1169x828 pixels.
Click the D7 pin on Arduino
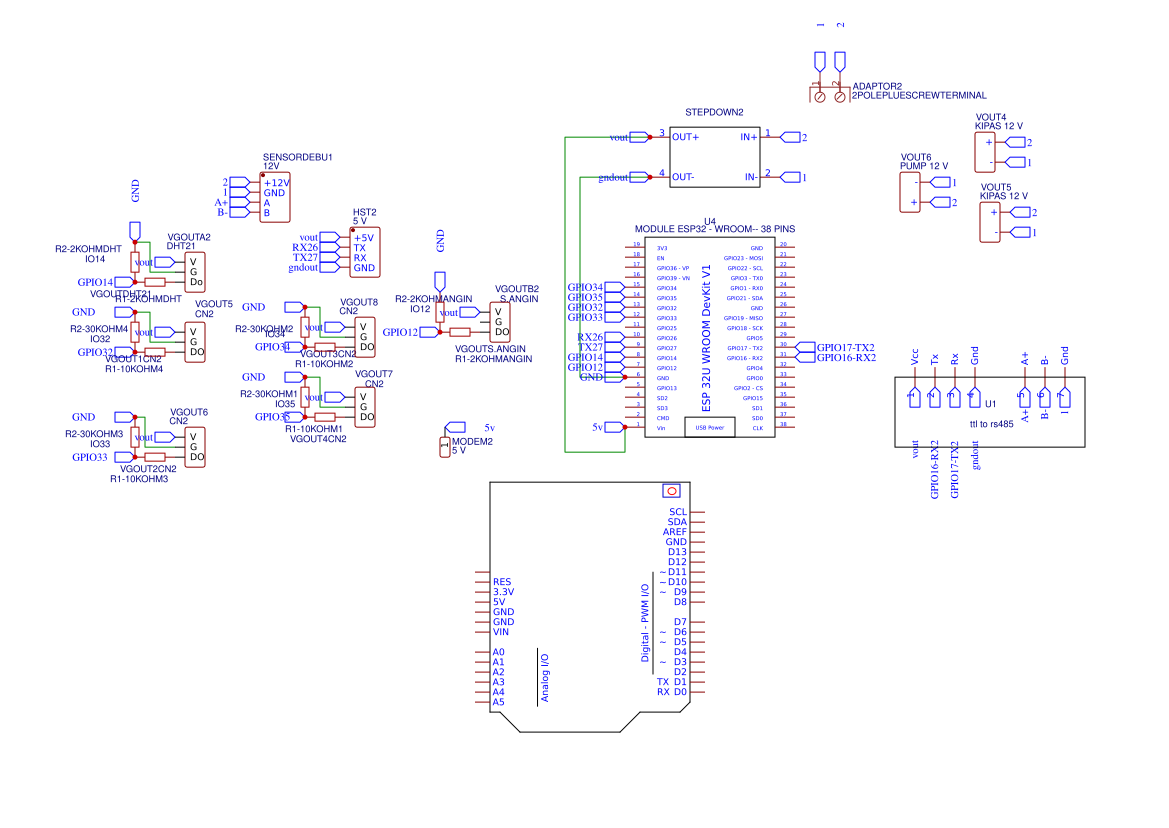pyautogui.click(x=681, y=622)
